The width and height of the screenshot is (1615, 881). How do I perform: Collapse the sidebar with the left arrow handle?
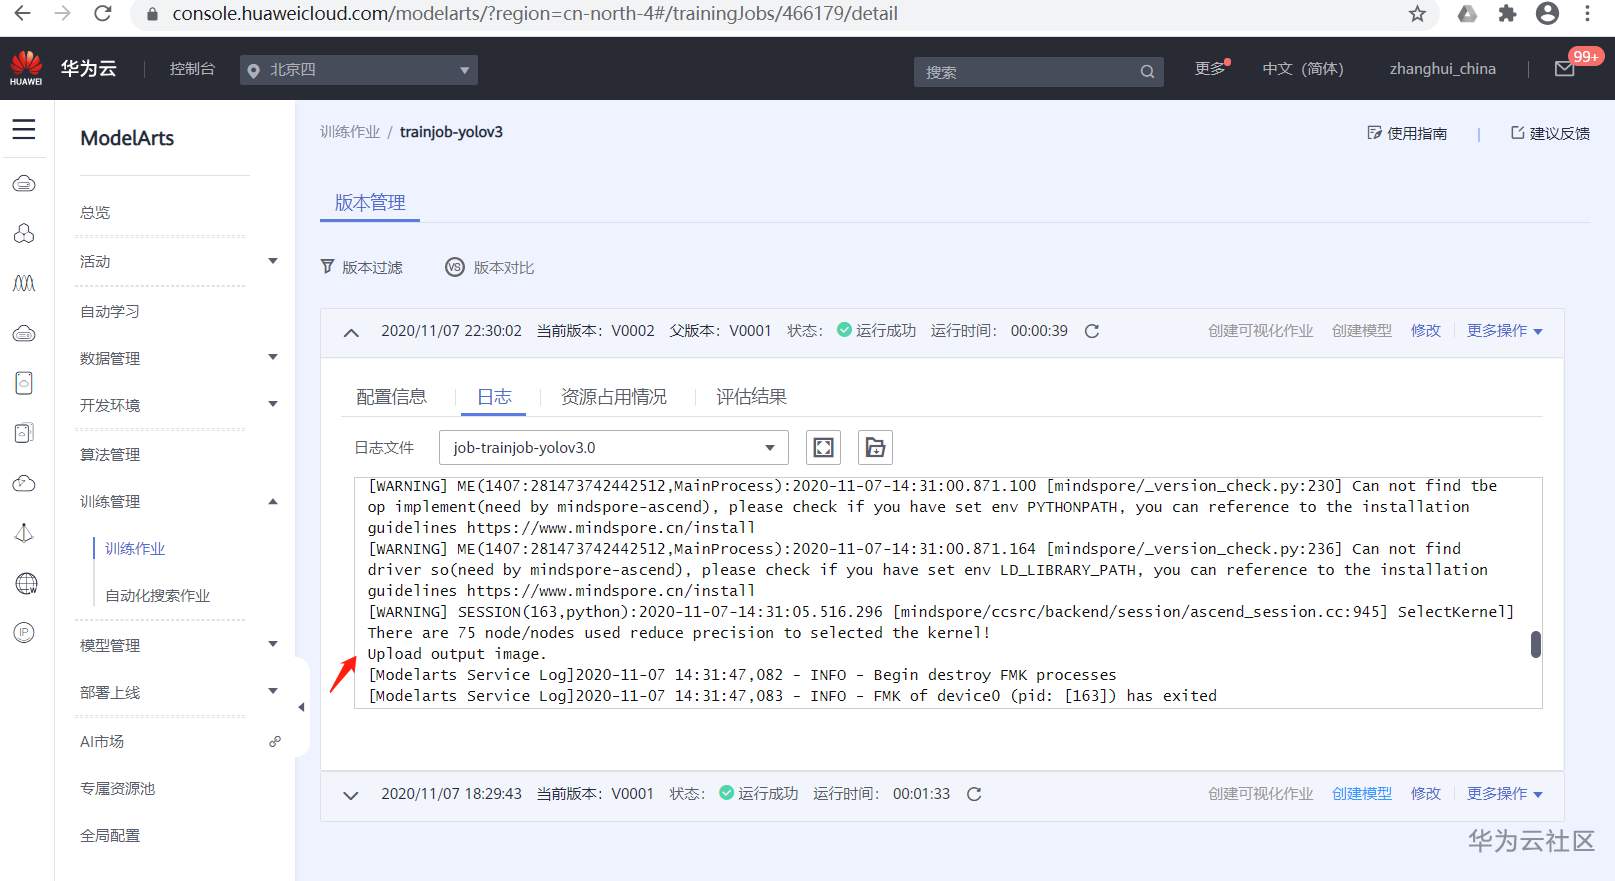pos(301,707)
